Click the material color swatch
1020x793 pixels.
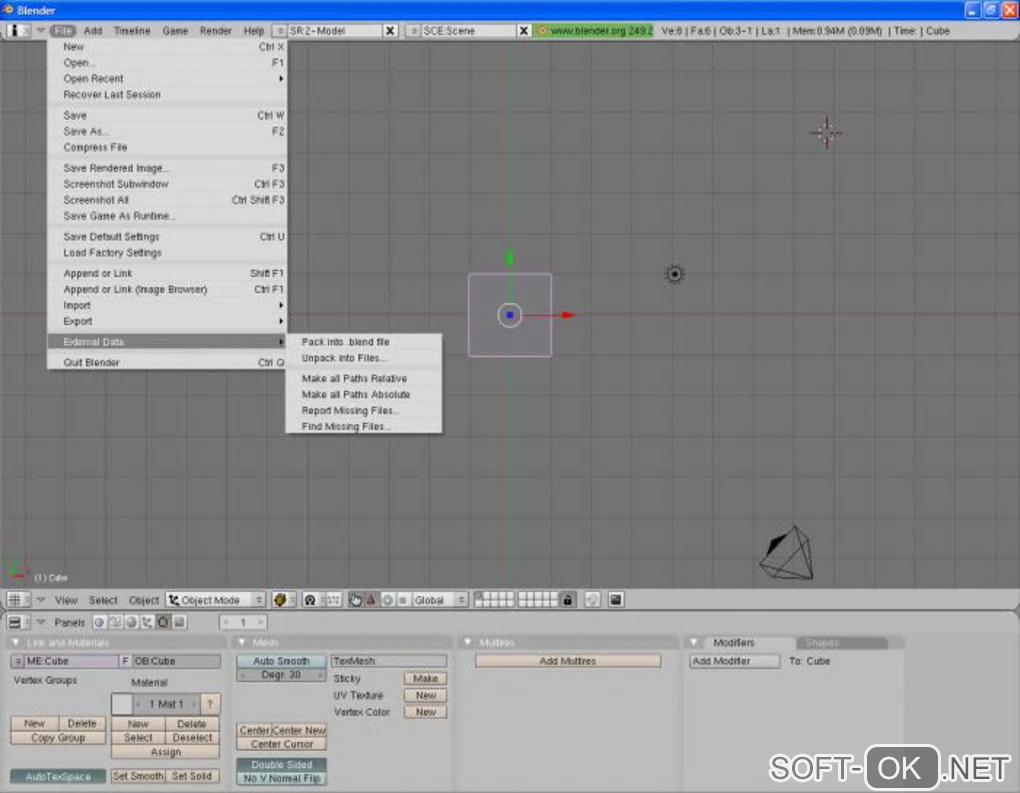tap(122, 704)
